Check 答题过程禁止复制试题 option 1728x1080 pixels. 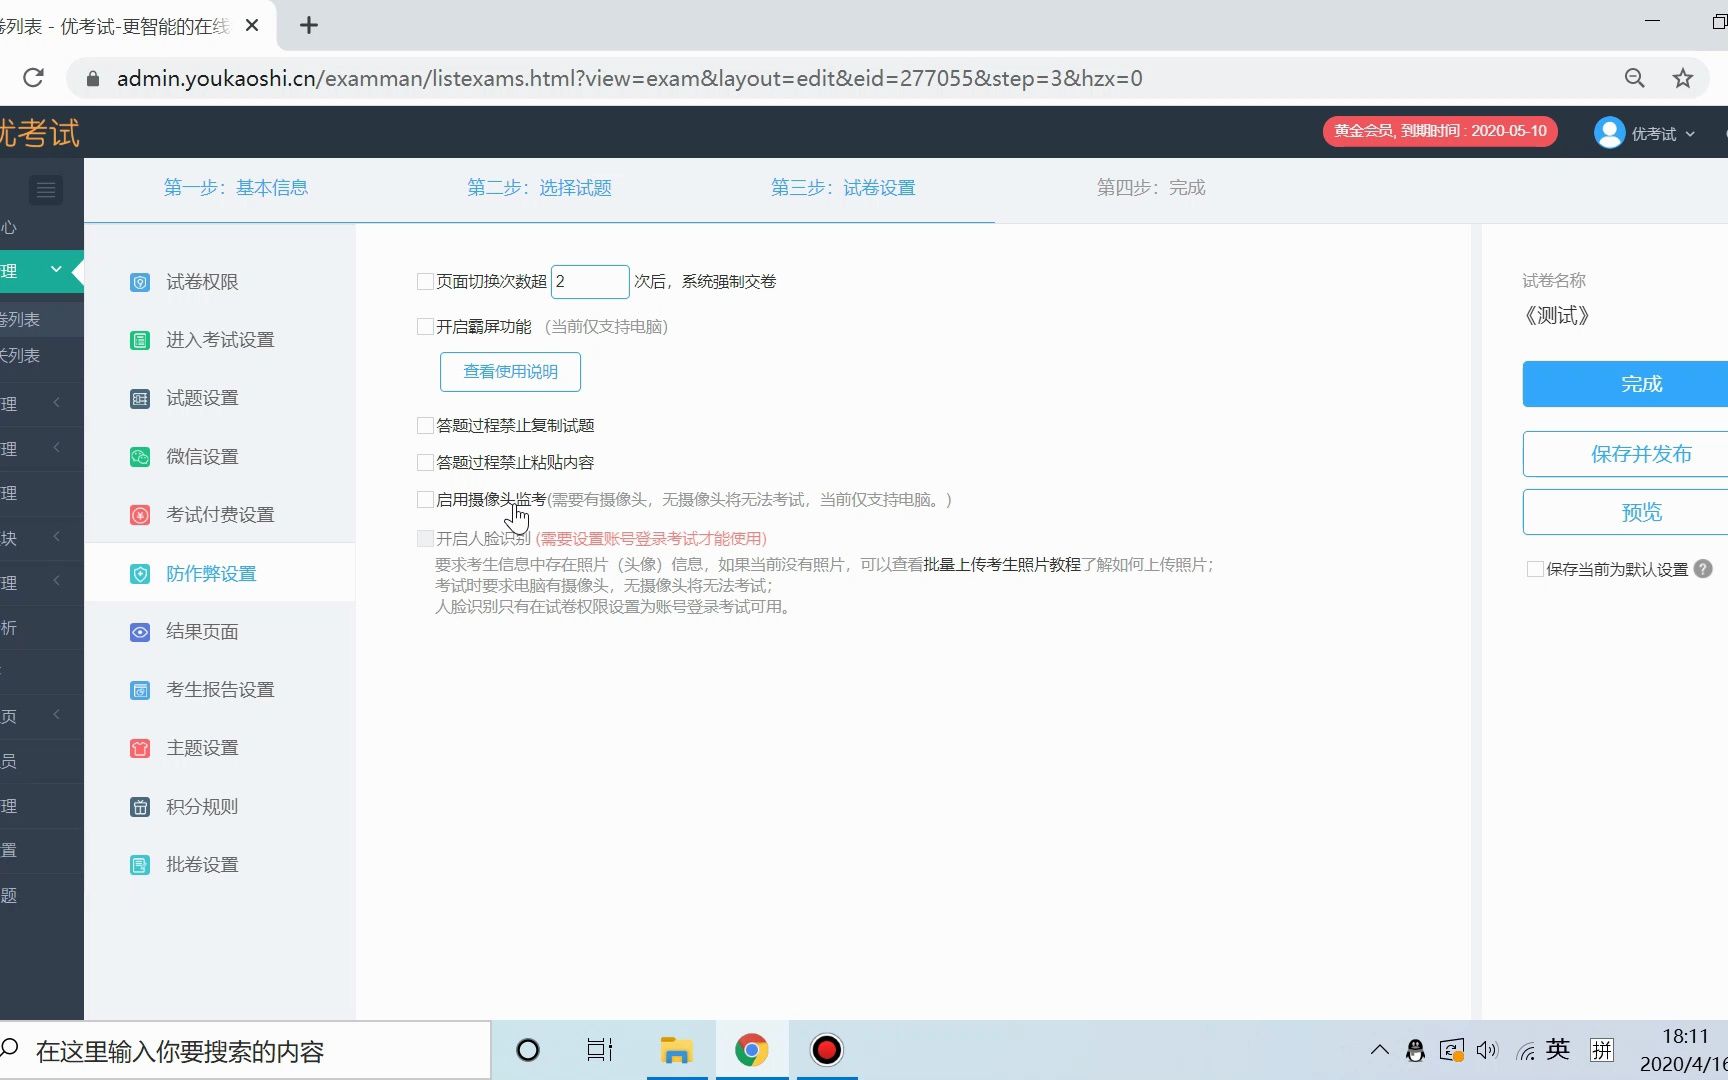[x=425, y=425]
